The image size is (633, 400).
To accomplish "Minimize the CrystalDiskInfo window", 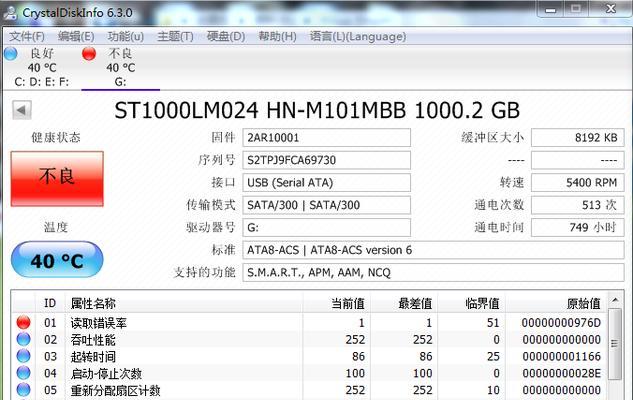I will click(551, 9).
